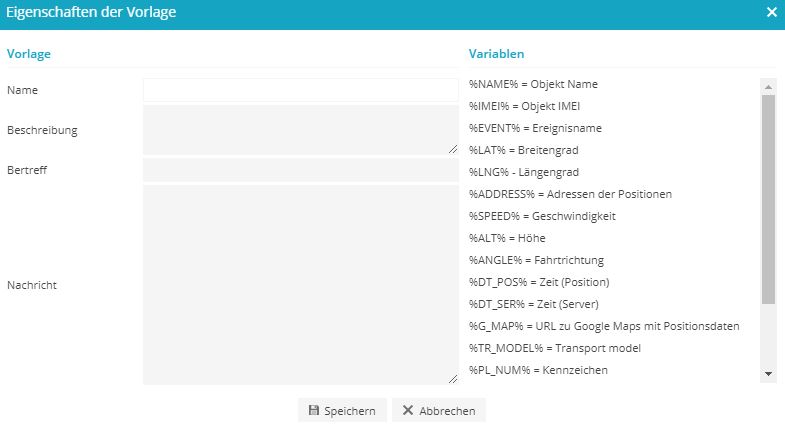Click the scroll up arrow in Variablen list
The height and width of the screenshot is (429, 785).
(768, 87)
